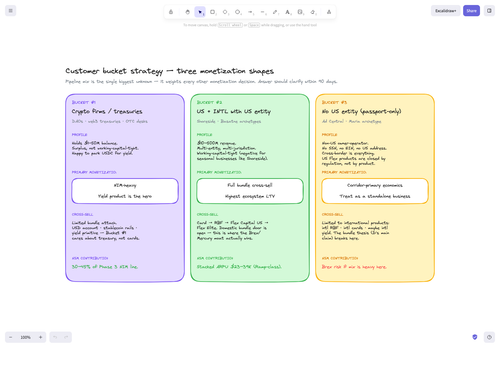Select the Text tool
The image size is (500, 375).
tap(288, 12)
